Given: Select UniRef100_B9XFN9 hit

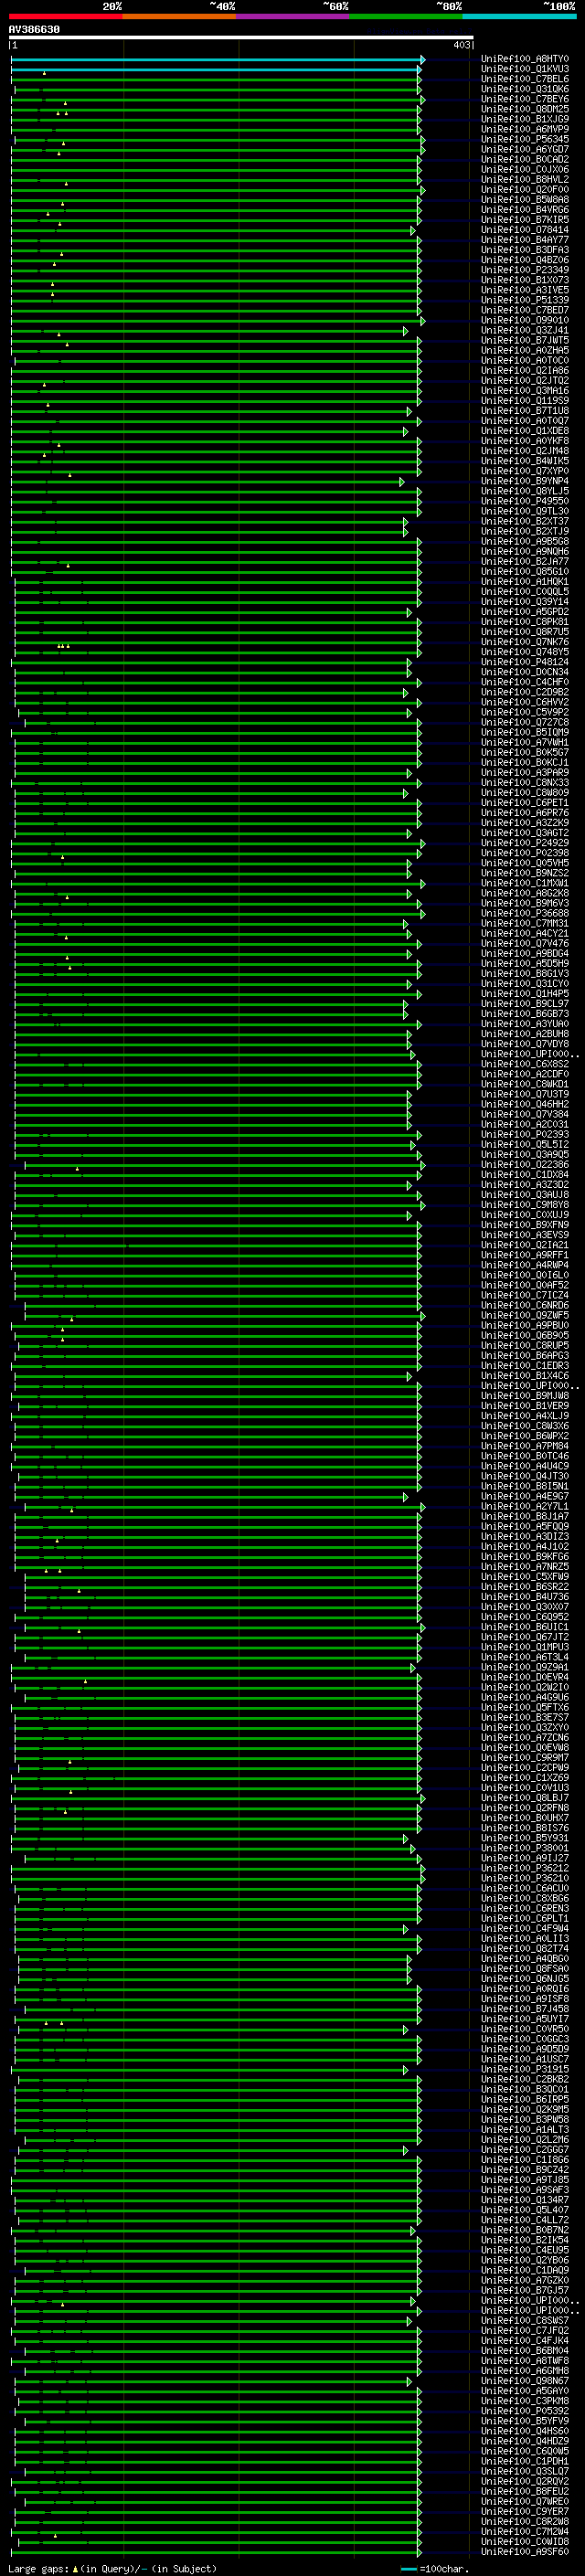Looking at the screenshot, I should pos(525,1225).
